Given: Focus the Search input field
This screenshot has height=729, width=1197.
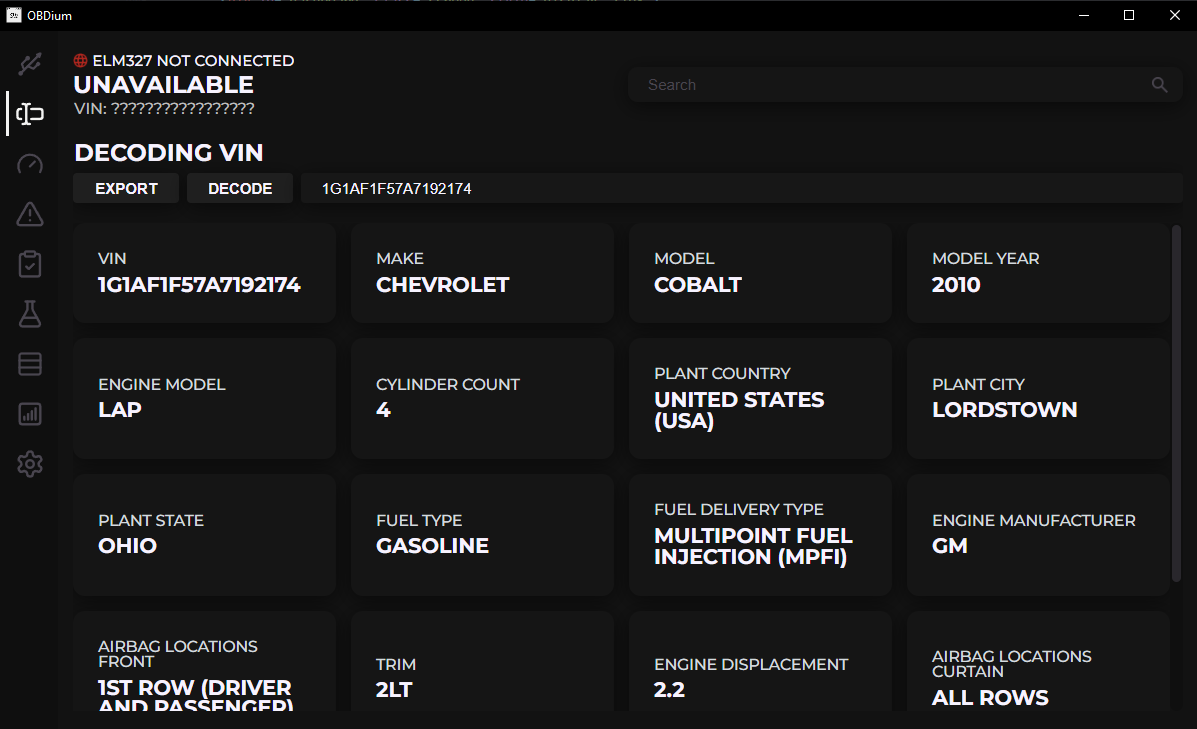Looking at the screenshot, I should tap(905, 85).
